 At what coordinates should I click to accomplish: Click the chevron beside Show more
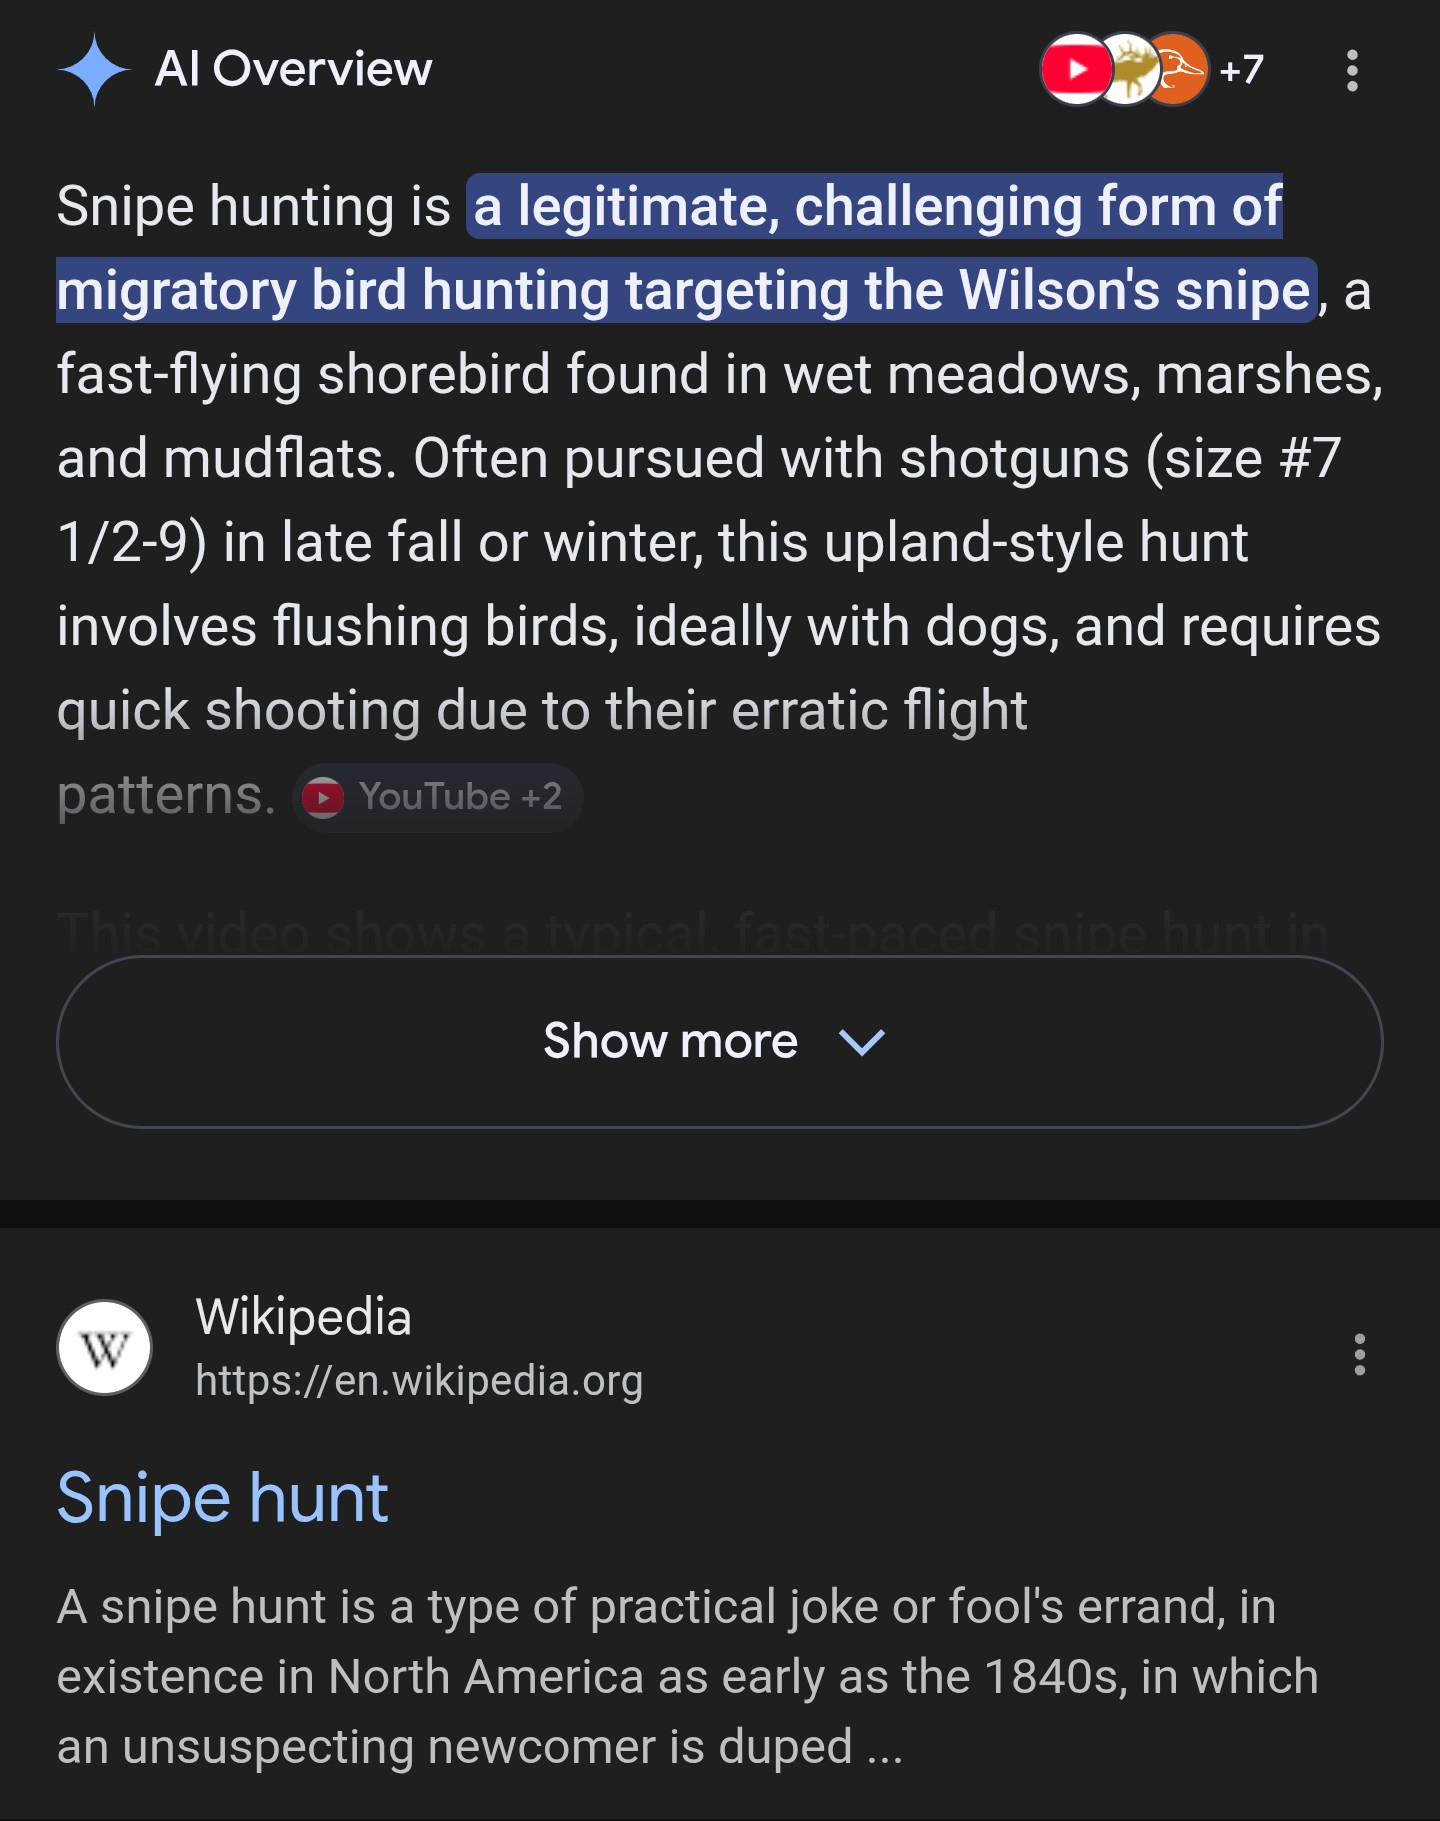pos(862,1042)
